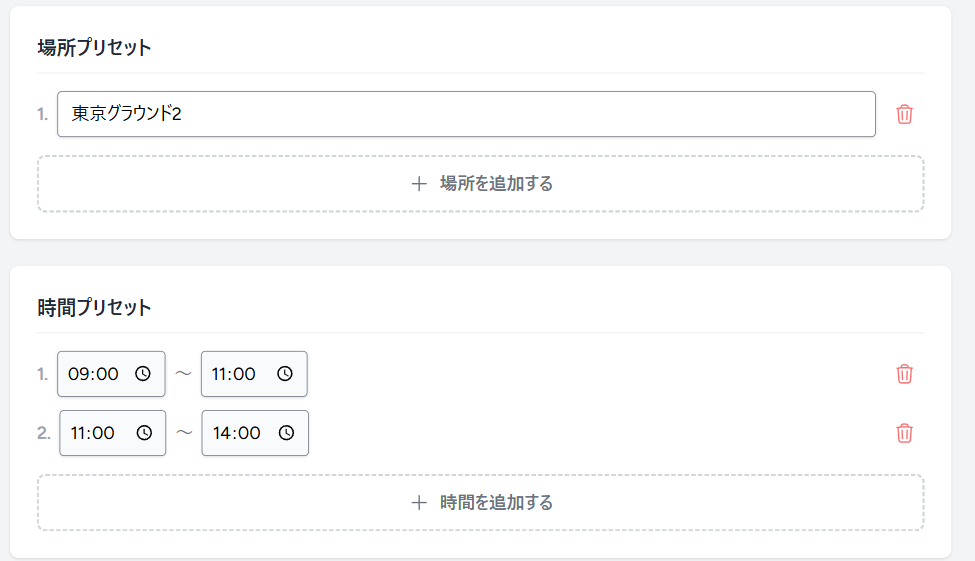The image size is (975, 561).
Task: Select the minutes segment of 09:00 start time
Action: (107, 374)
